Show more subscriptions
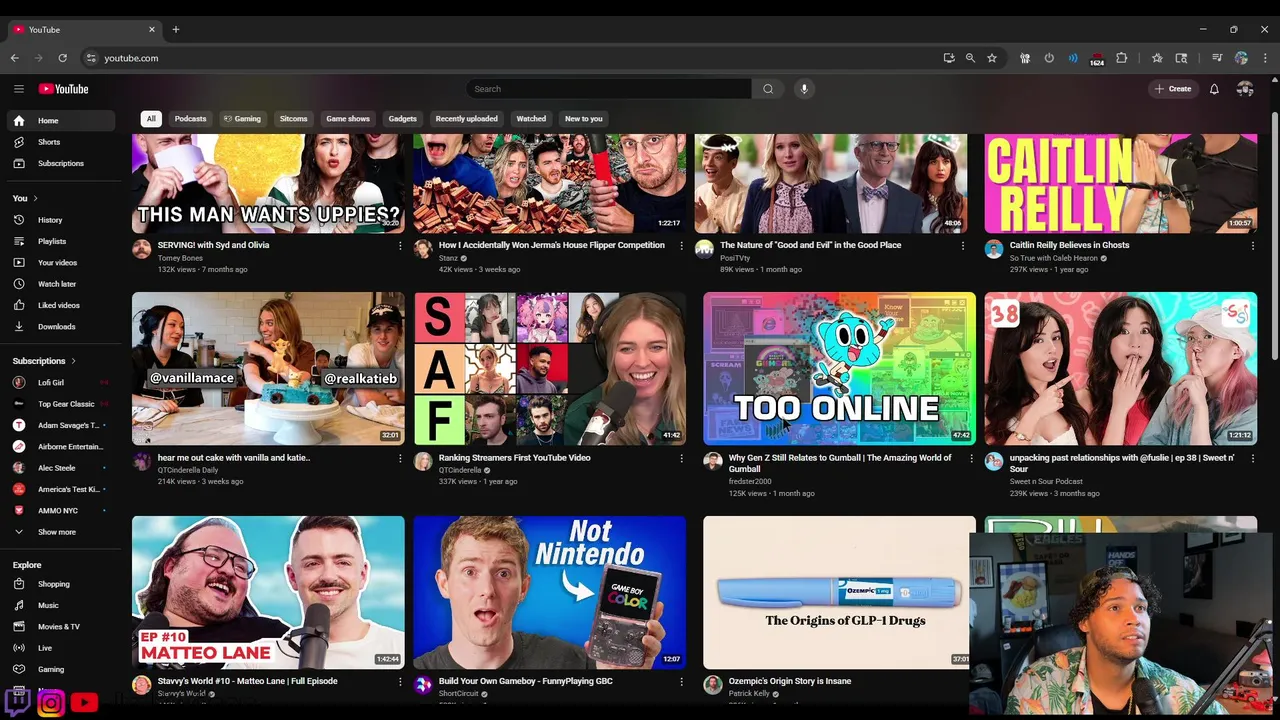Image resolution: width=1280 pixels, height=720 pixels. (60, 532)
